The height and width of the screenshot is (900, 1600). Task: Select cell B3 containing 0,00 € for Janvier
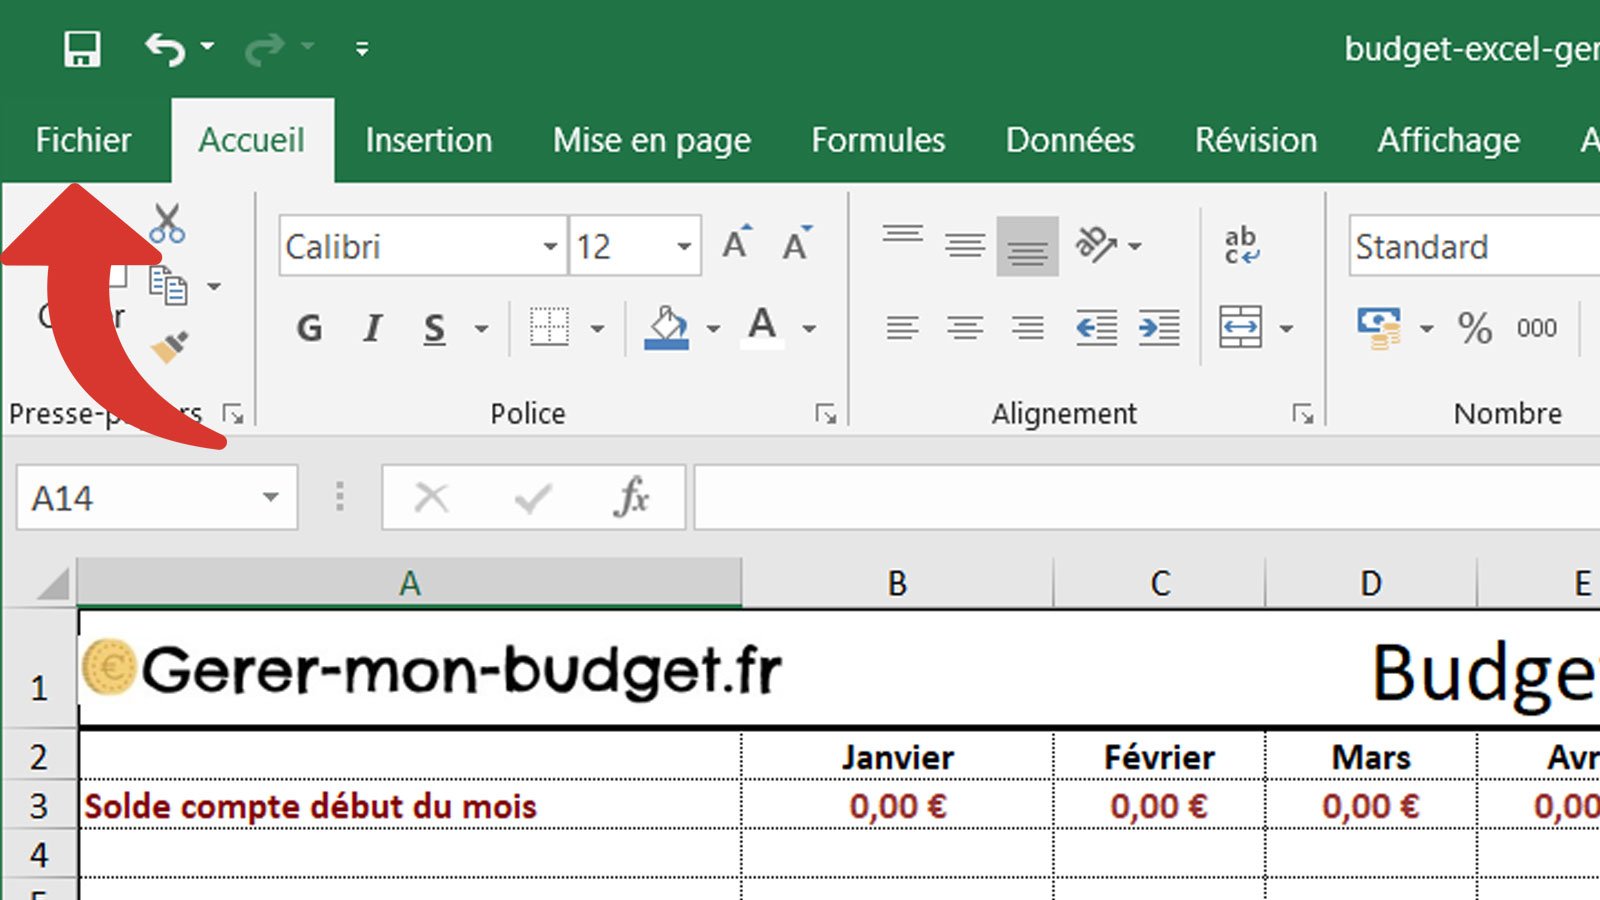897,806
